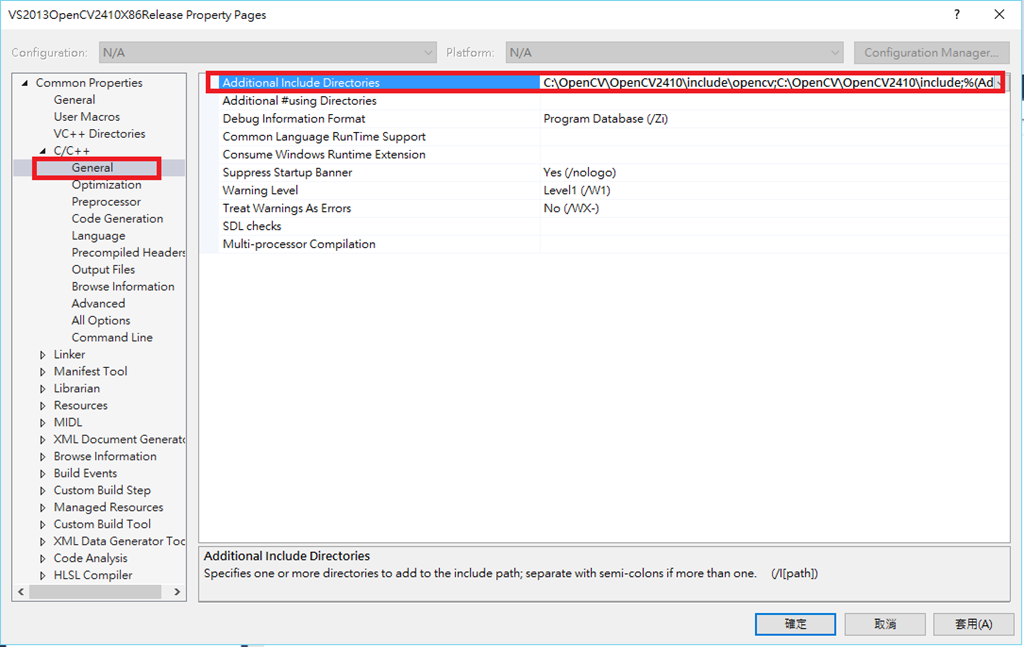This screenshot has height=647, width=1024.
Task: Cancel with the 取消 button
Action: (x=885, y=624)
